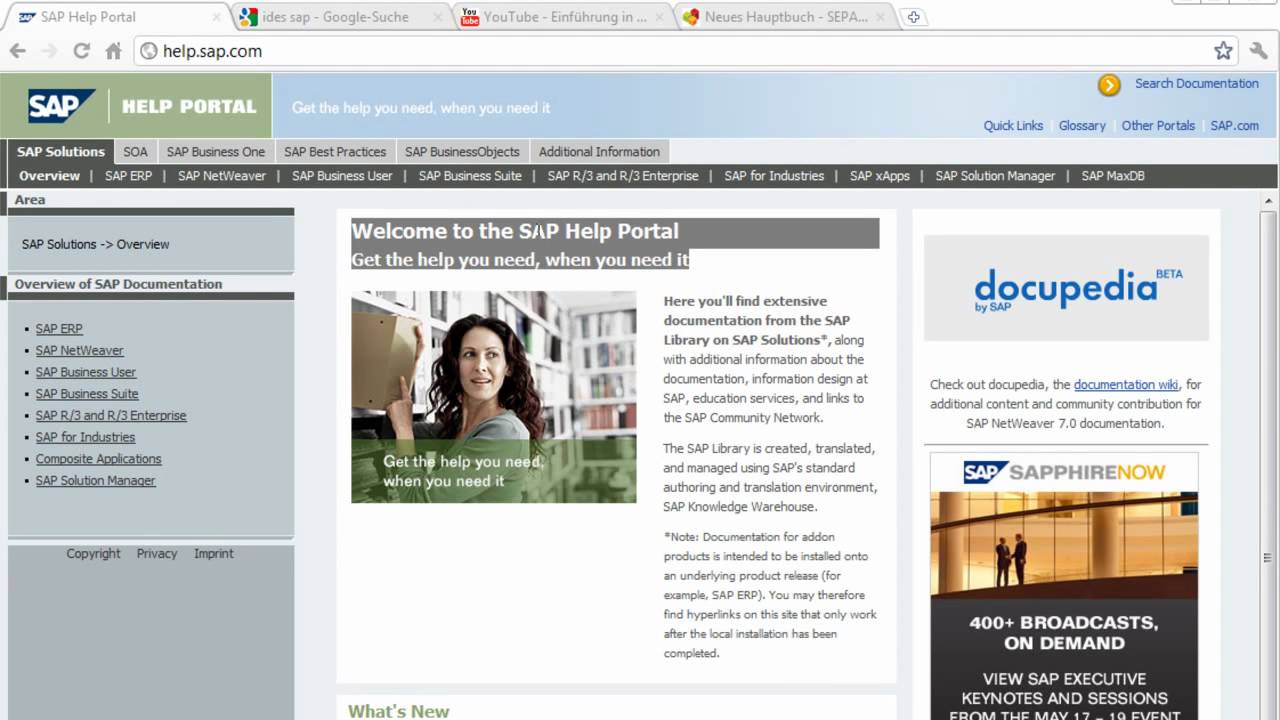Click the browser back arrow
1280x720 pixels.
pyautogui.click(x=18, y=51)
